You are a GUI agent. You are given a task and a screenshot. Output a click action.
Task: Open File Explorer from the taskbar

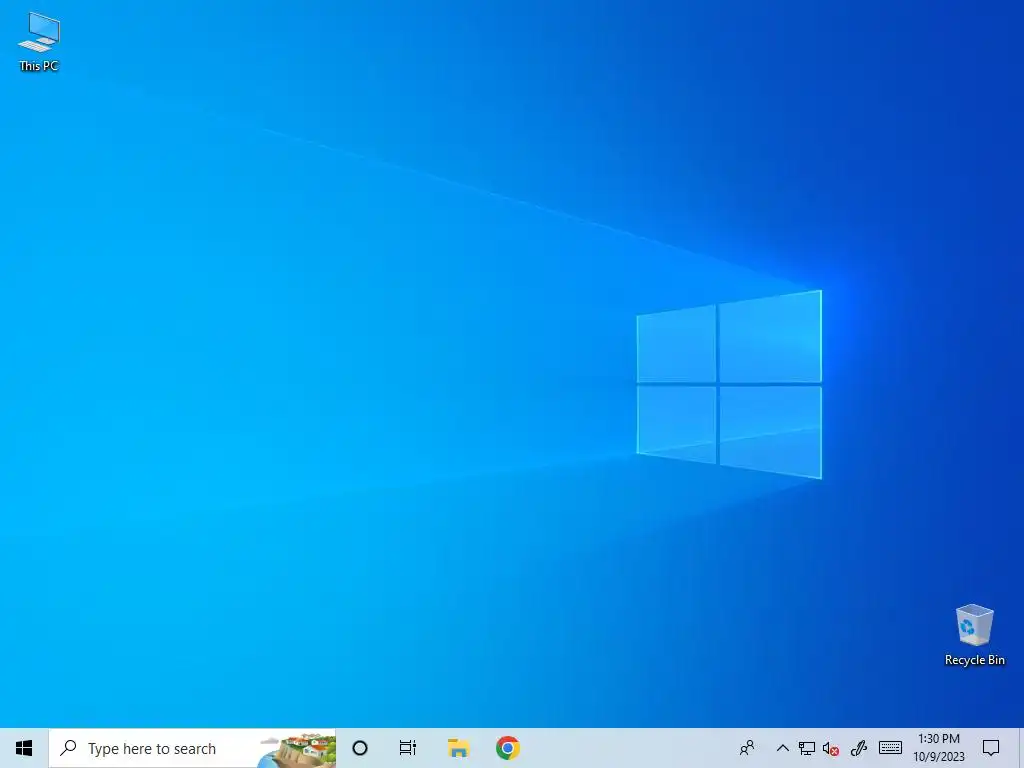coord(458,748)
